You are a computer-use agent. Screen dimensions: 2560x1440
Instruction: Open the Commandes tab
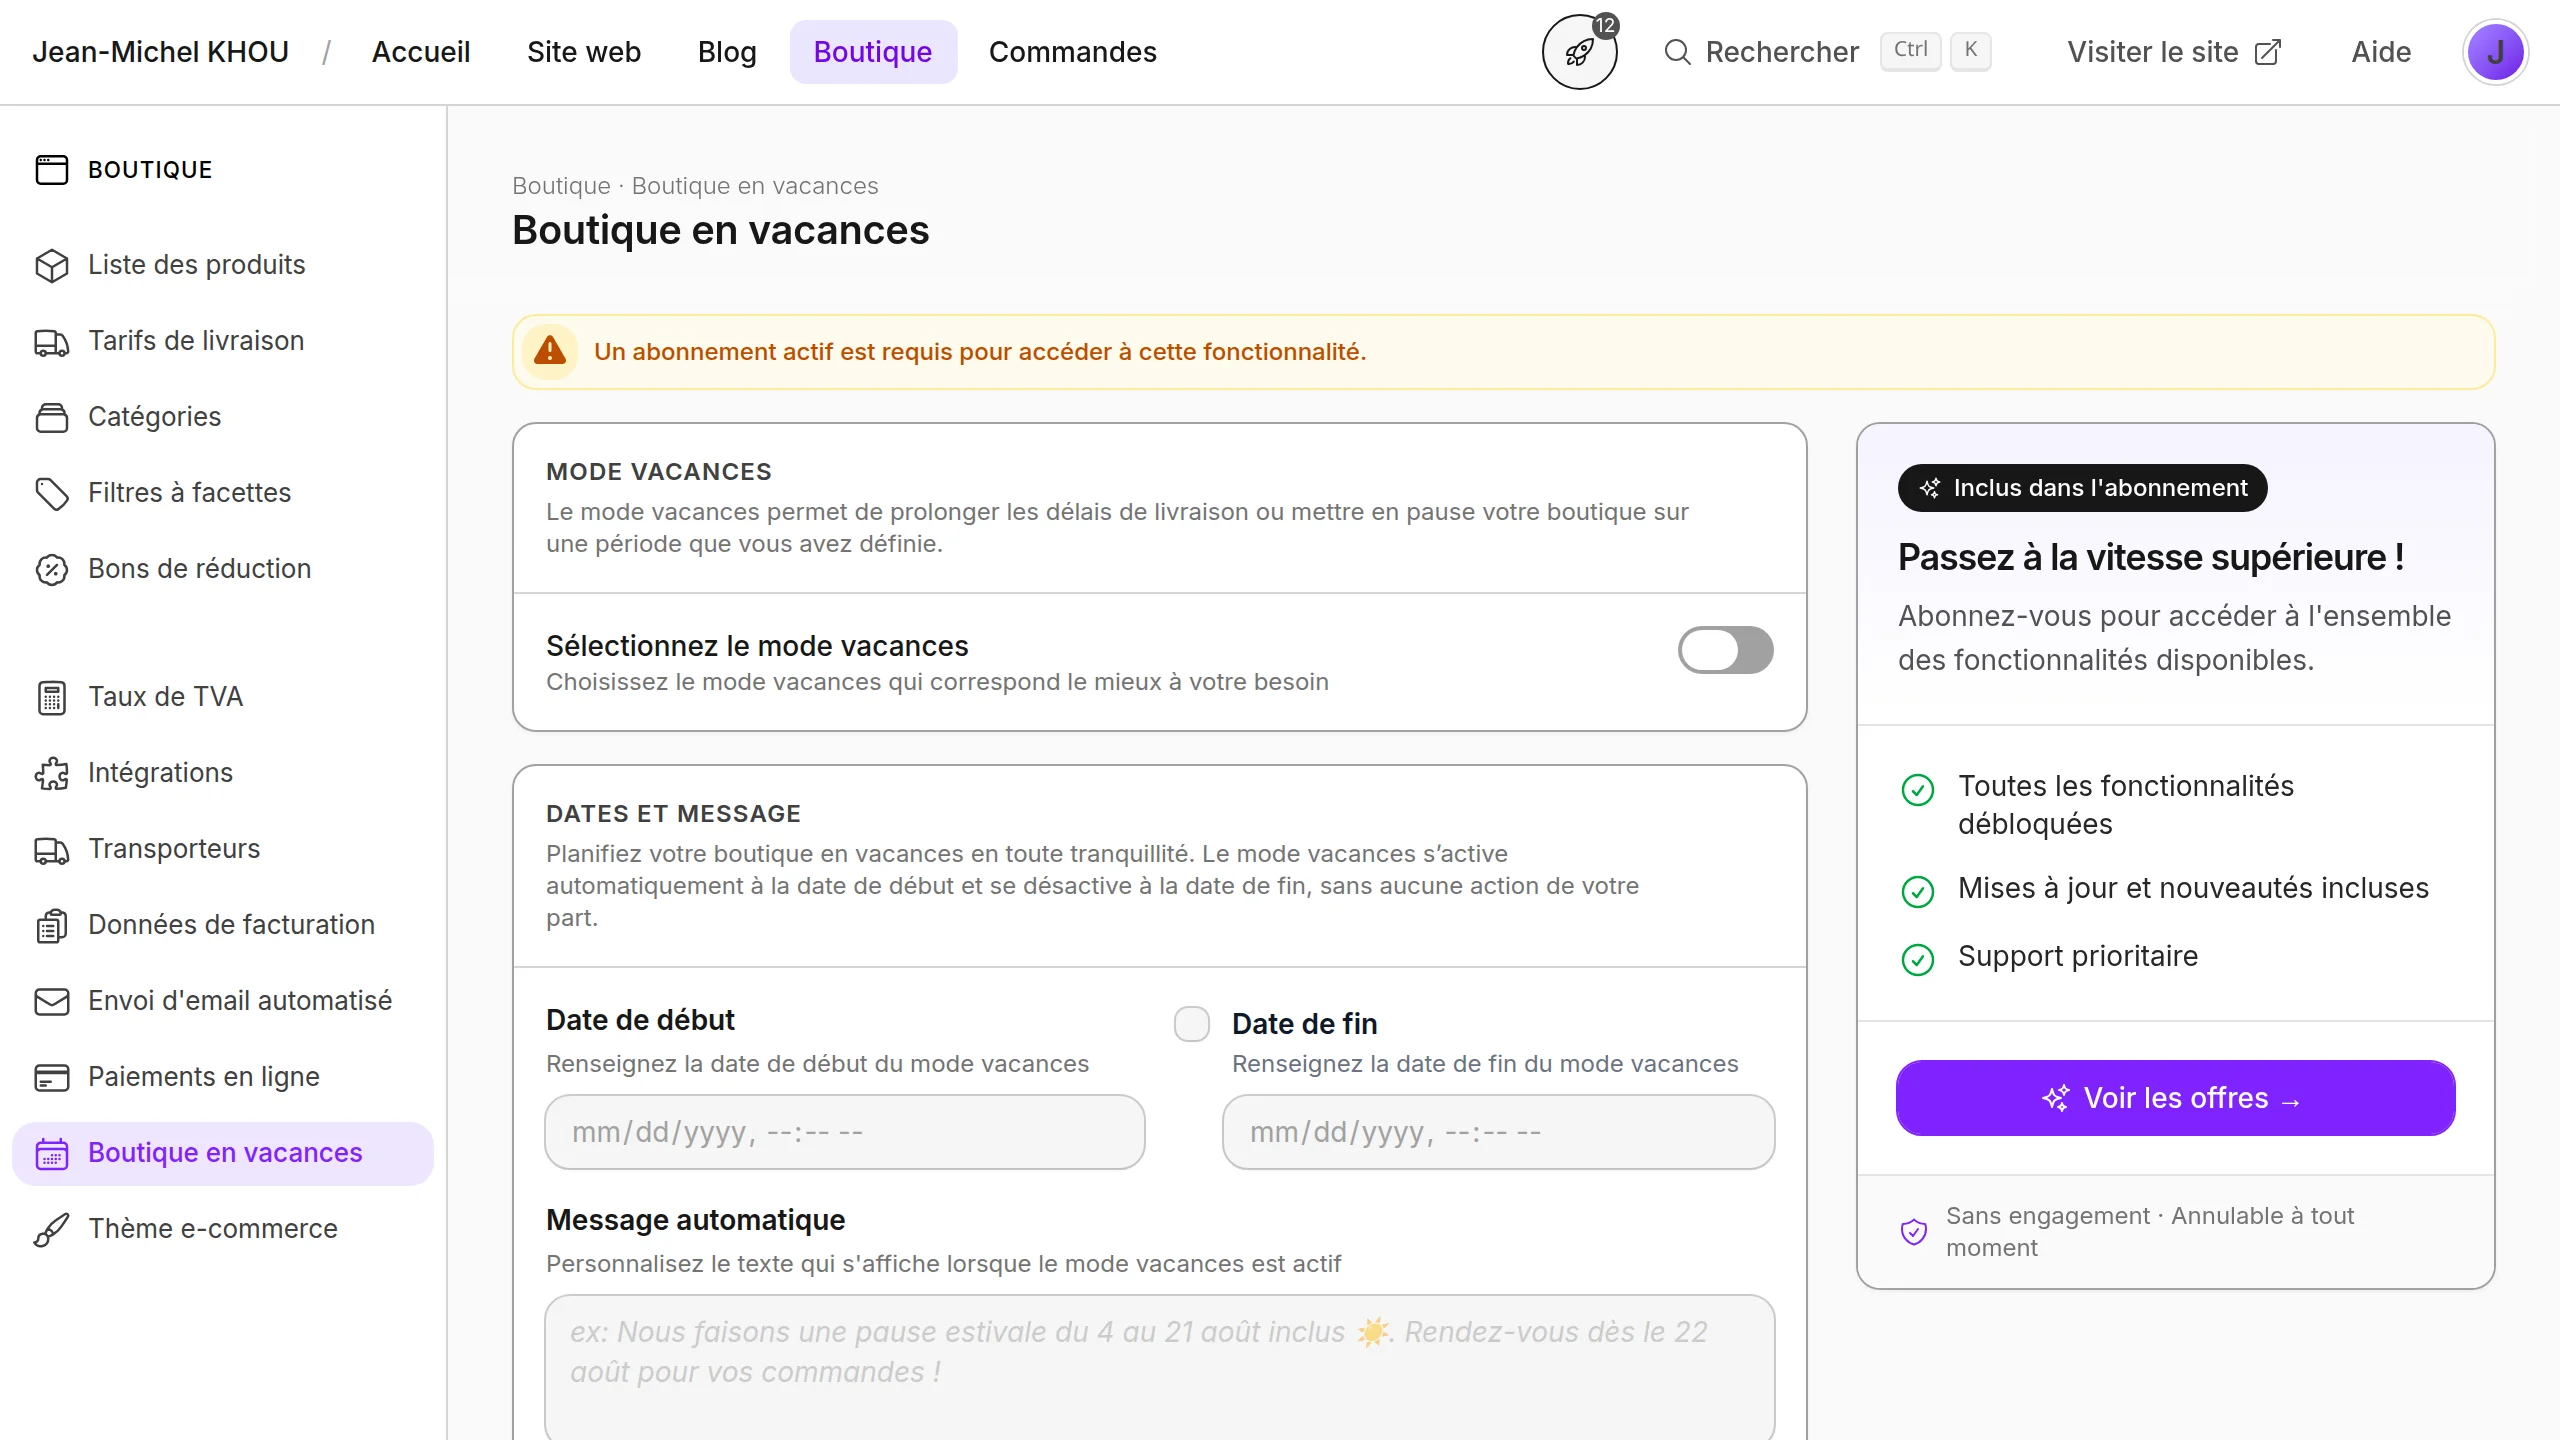pyautogui.click(x=1072, y=52)
